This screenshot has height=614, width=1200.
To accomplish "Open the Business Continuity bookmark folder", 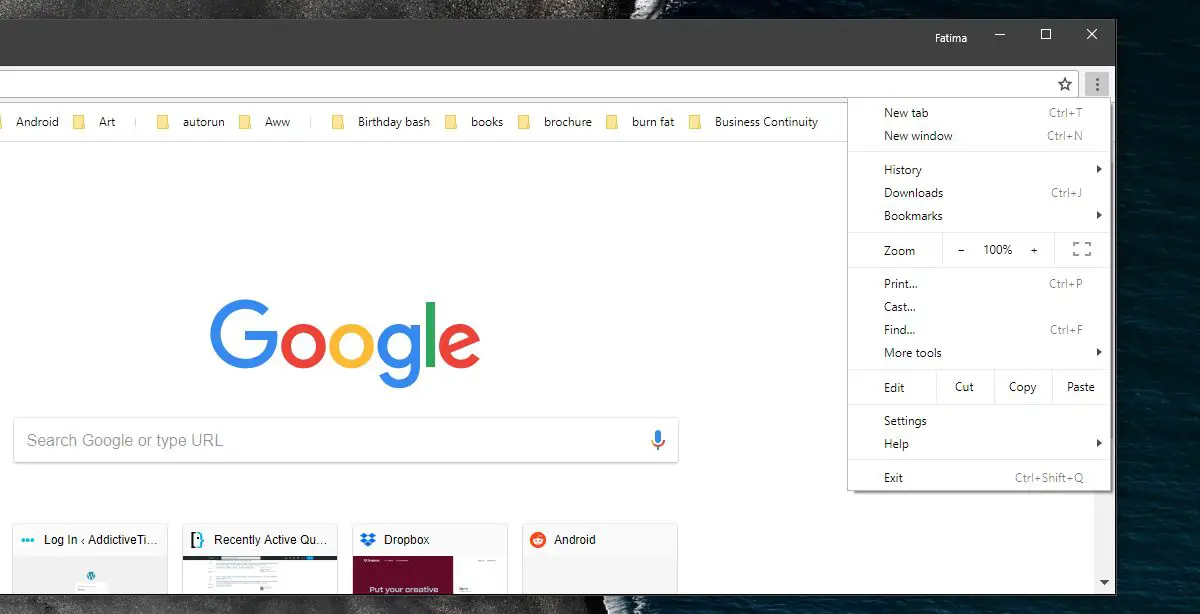I will click(753, 122).
